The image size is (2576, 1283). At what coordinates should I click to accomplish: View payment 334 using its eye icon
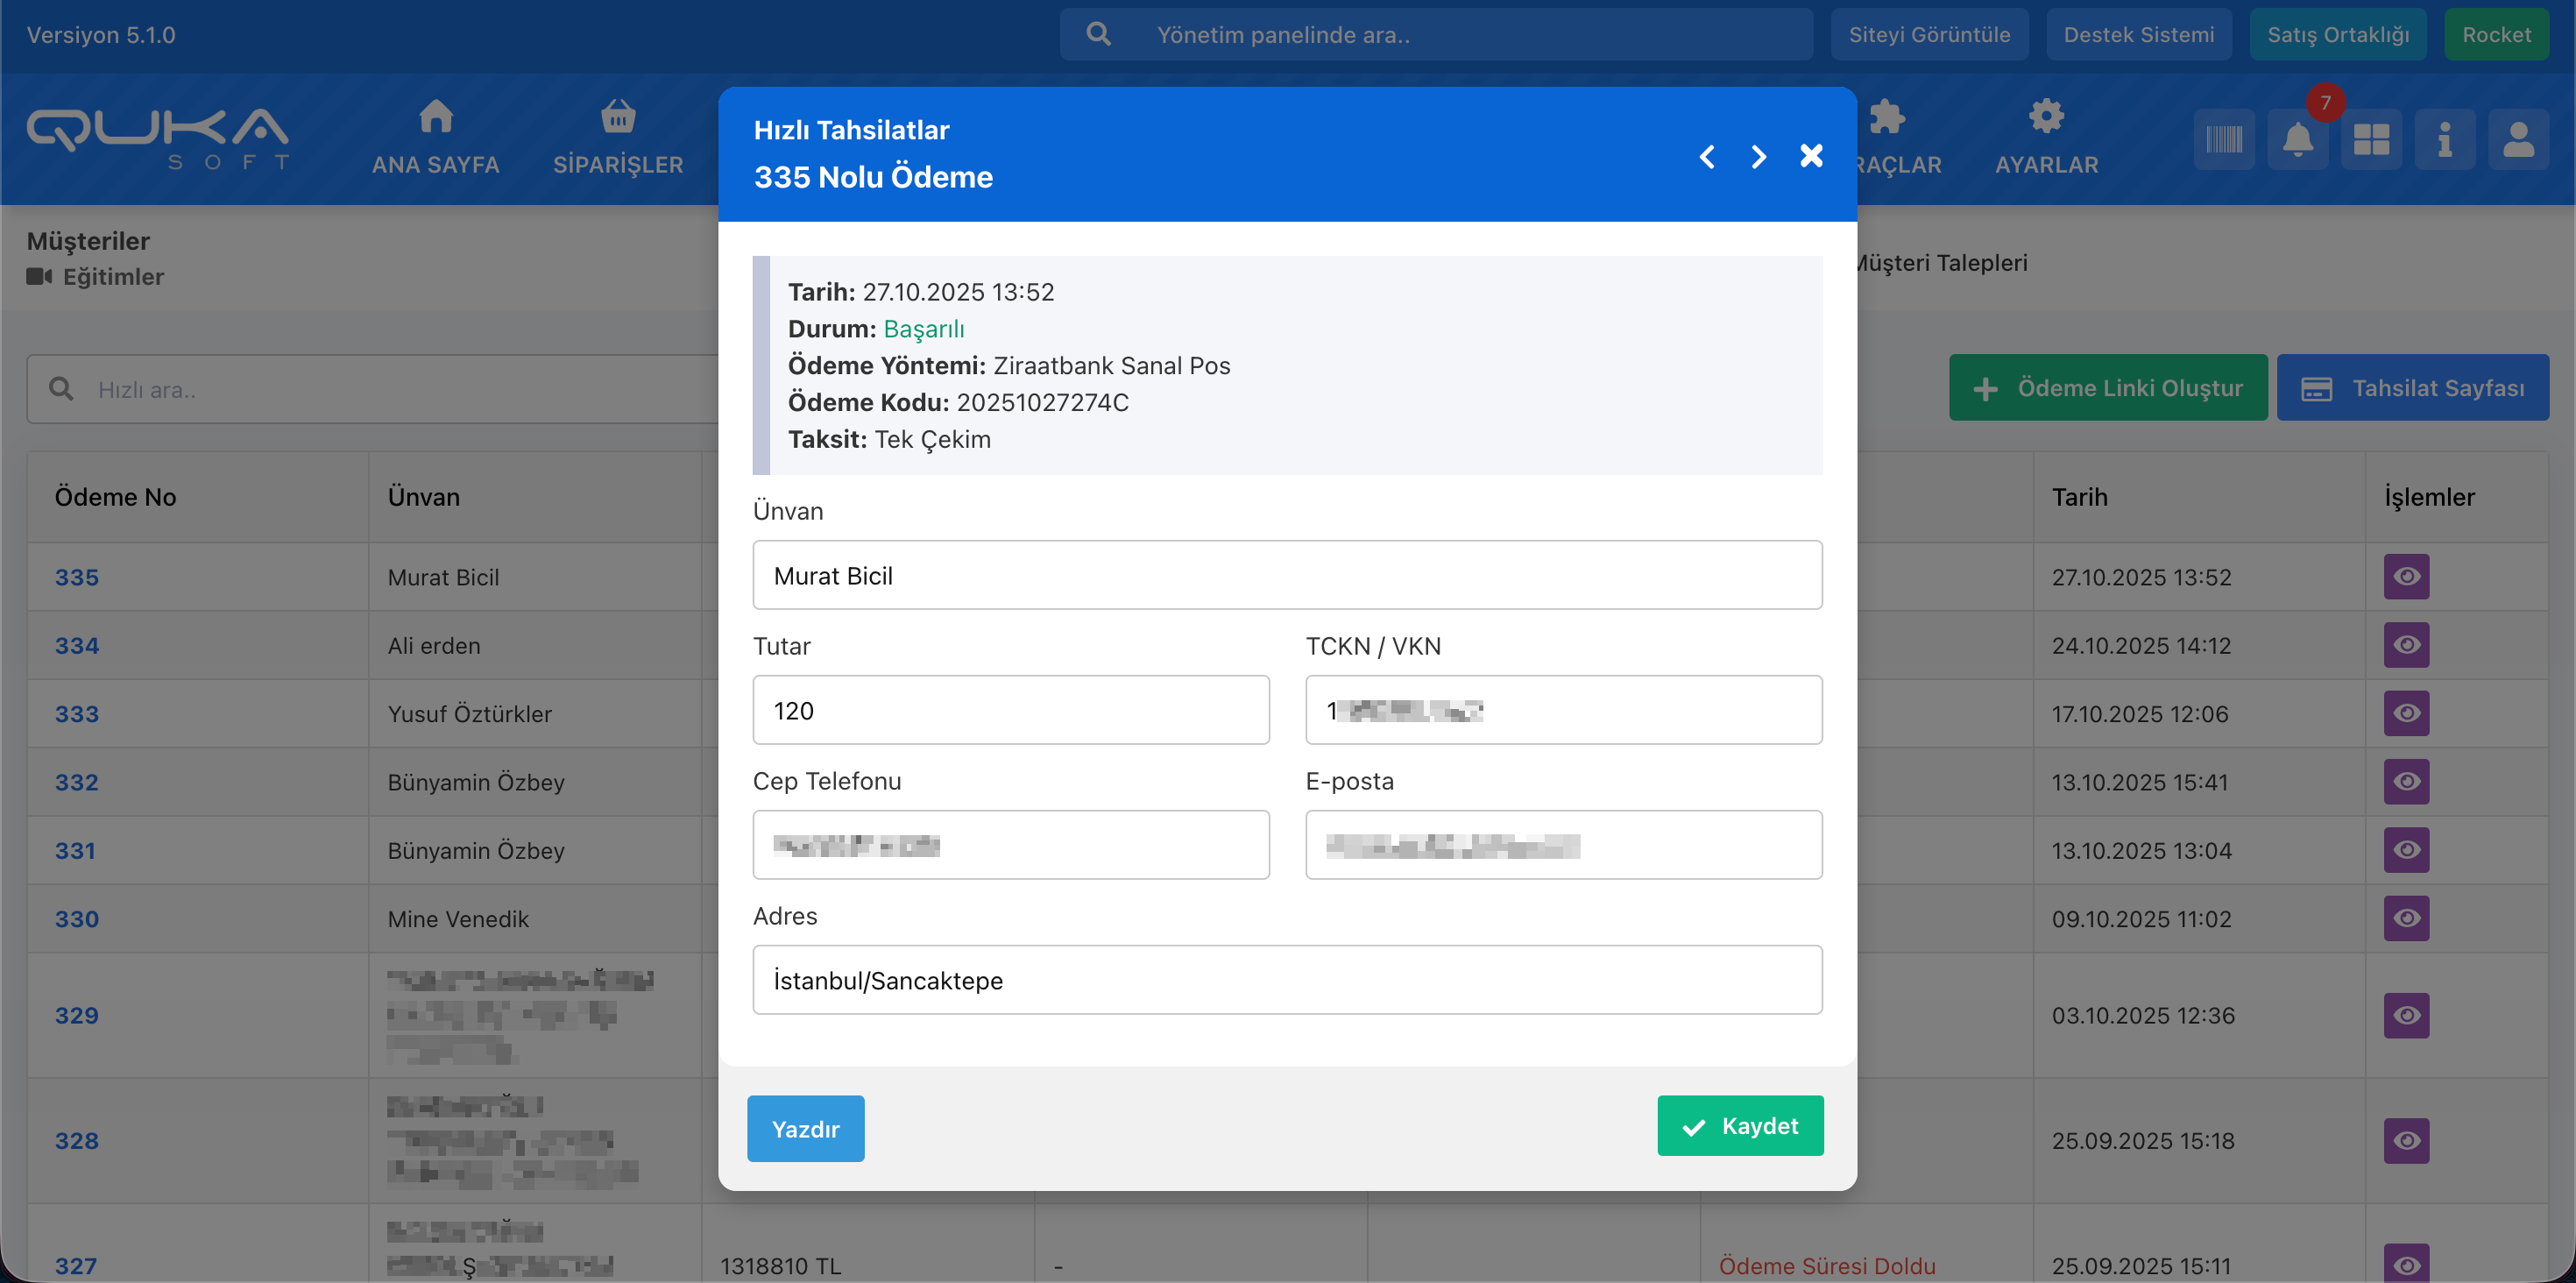(x=2406, y=645)
